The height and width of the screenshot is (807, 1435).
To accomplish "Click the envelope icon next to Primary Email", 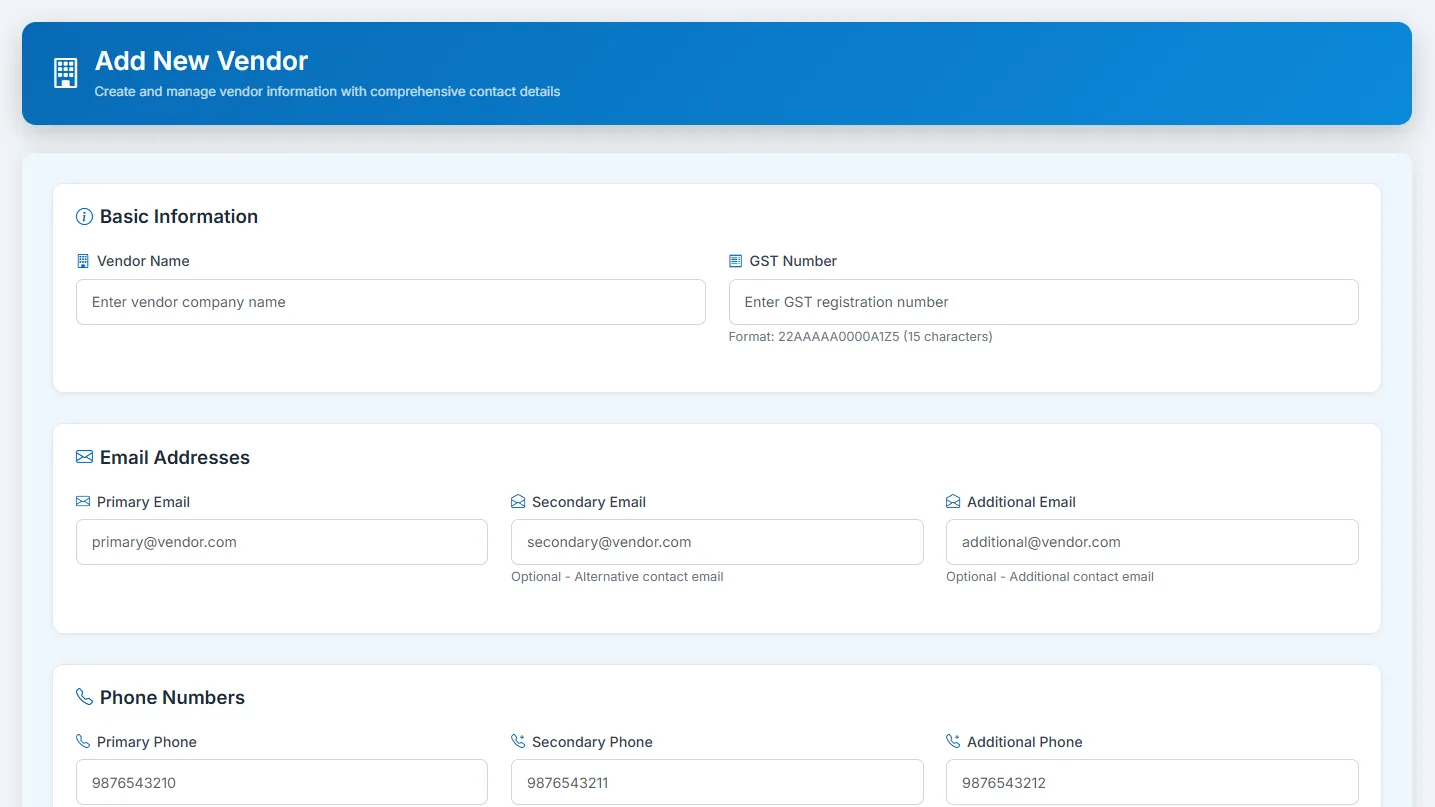I will pos(83,501).
